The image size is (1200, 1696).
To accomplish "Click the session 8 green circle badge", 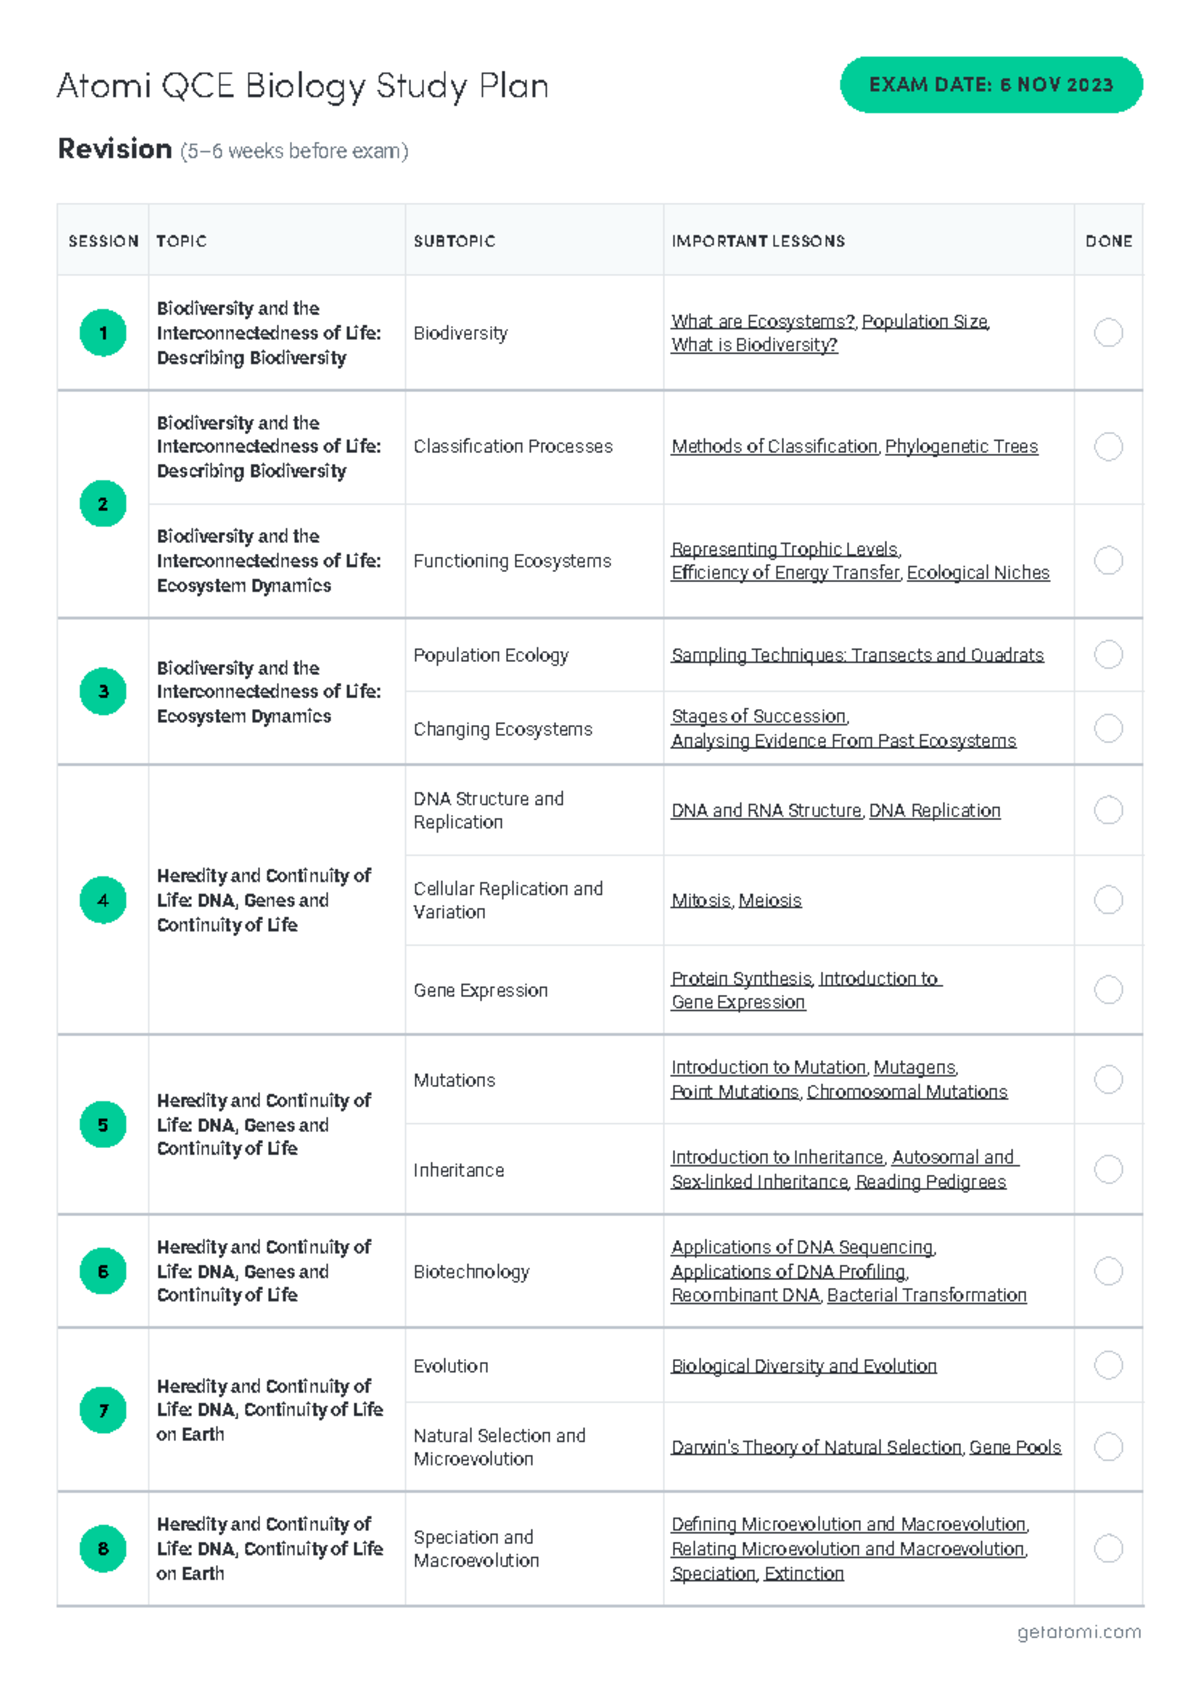I will [103, 1549].
